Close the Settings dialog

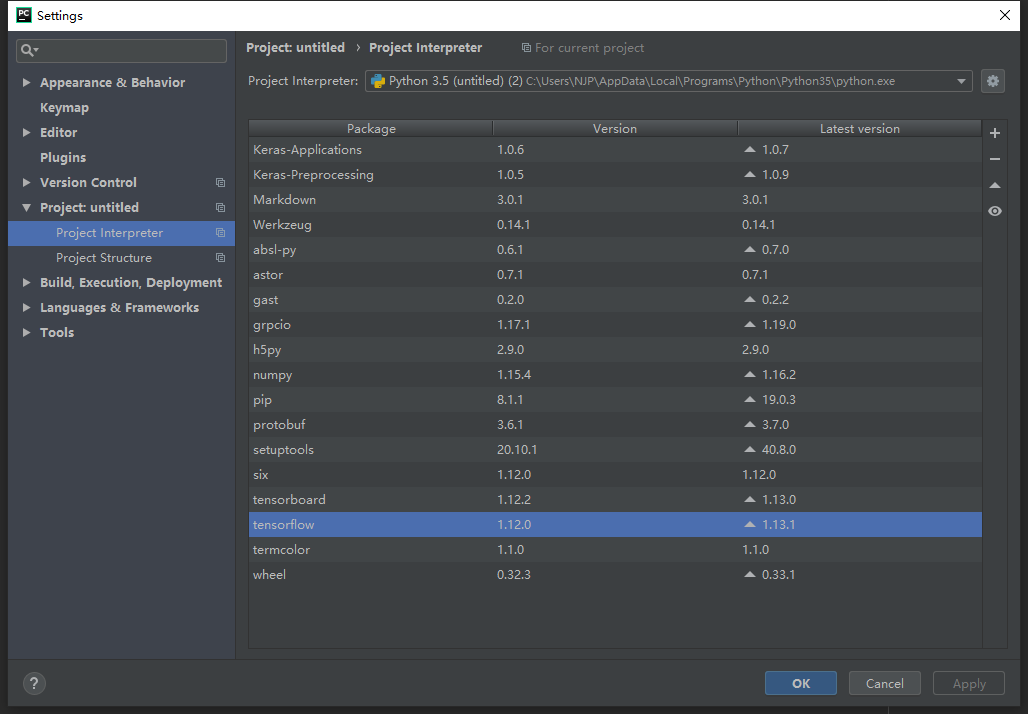pos(1004,15)
